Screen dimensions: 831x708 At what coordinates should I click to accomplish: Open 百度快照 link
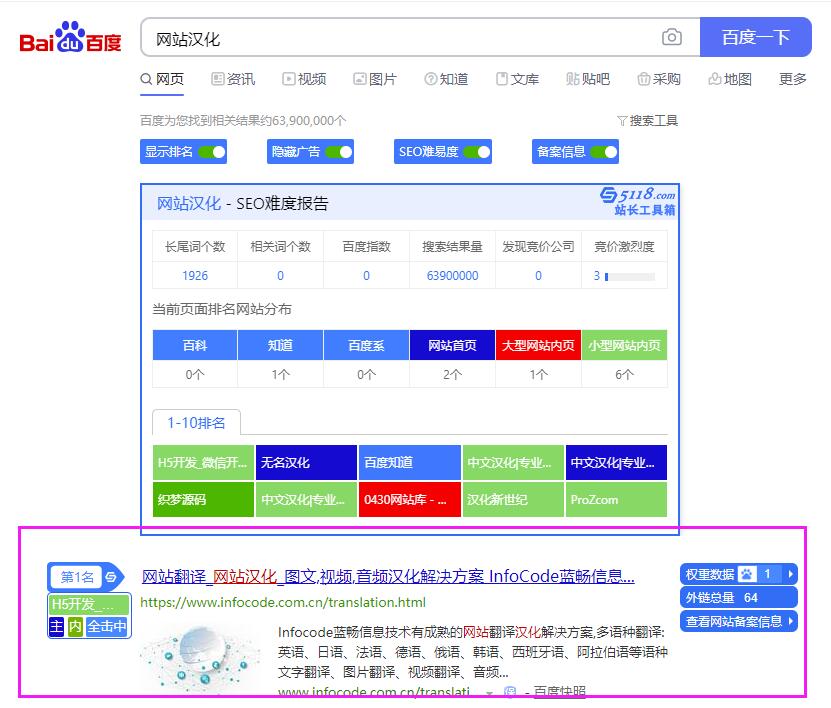[559, 692]
